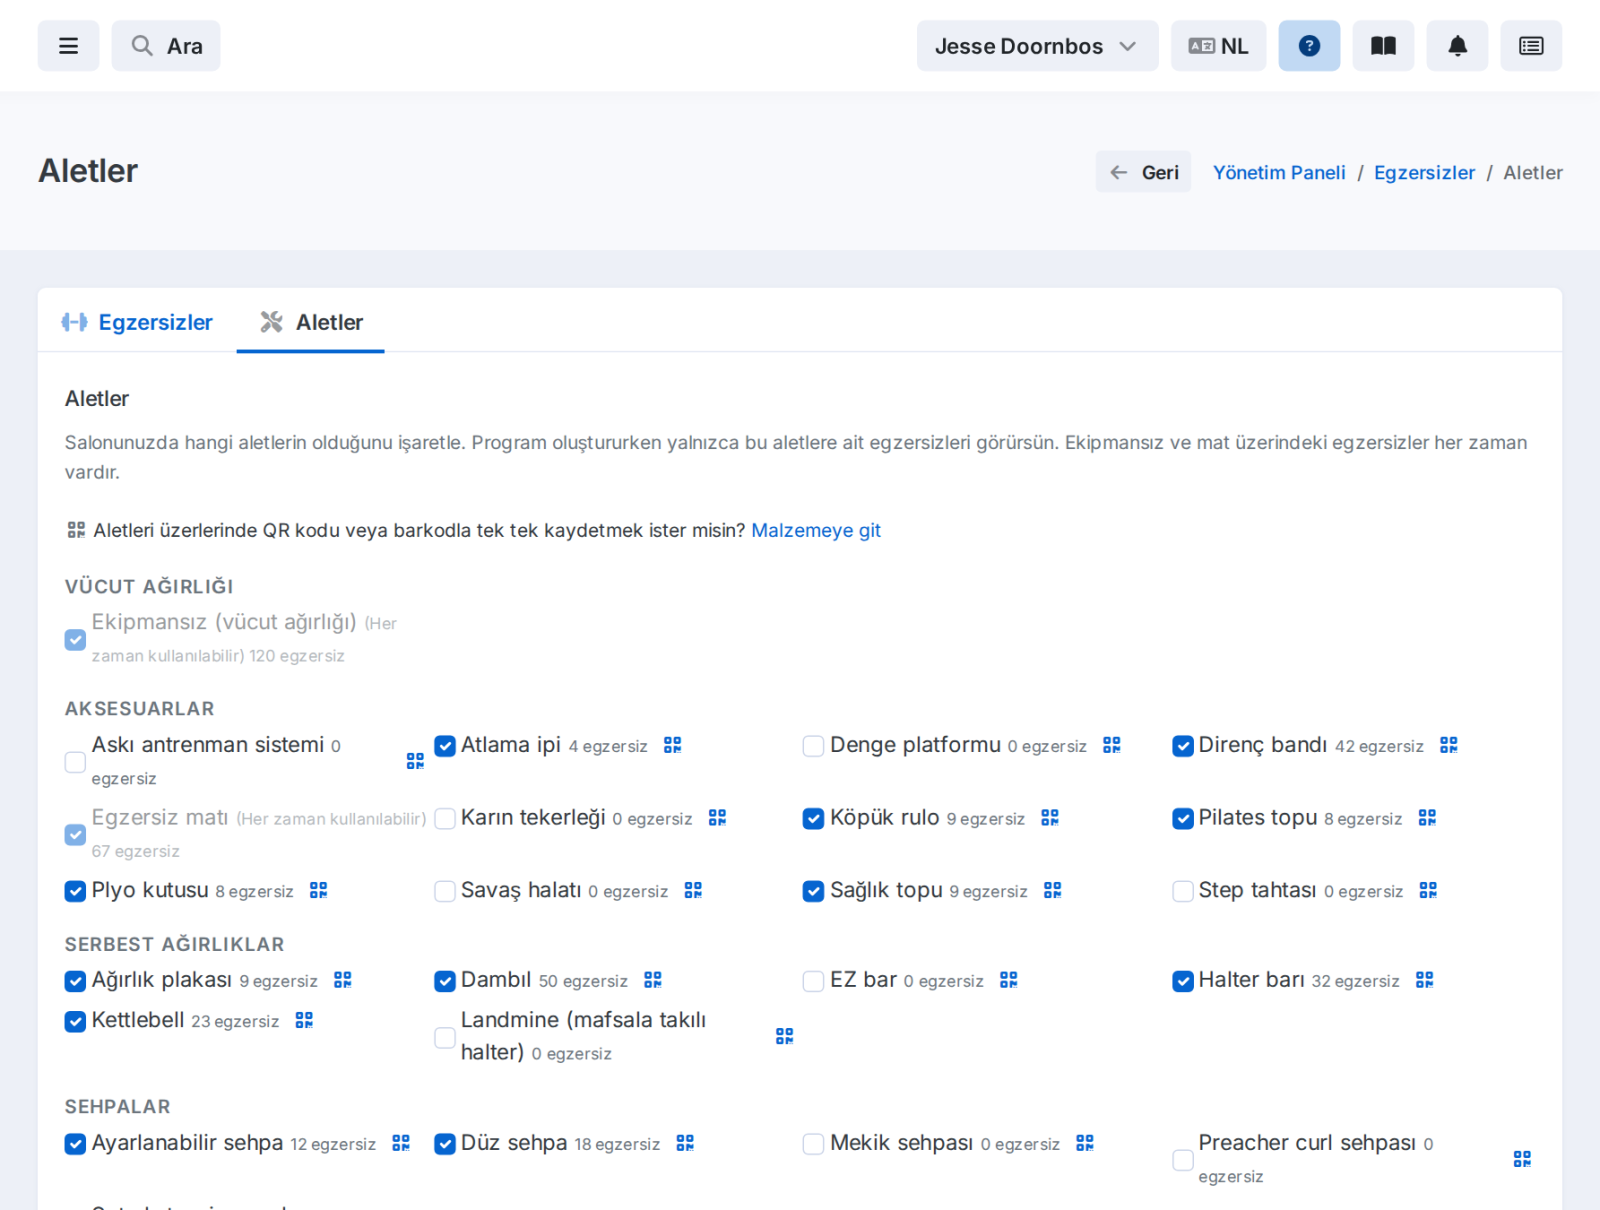1600x1210 pixels.
Task: Open the documentation book icon
Action: (x=1383, y=46)
